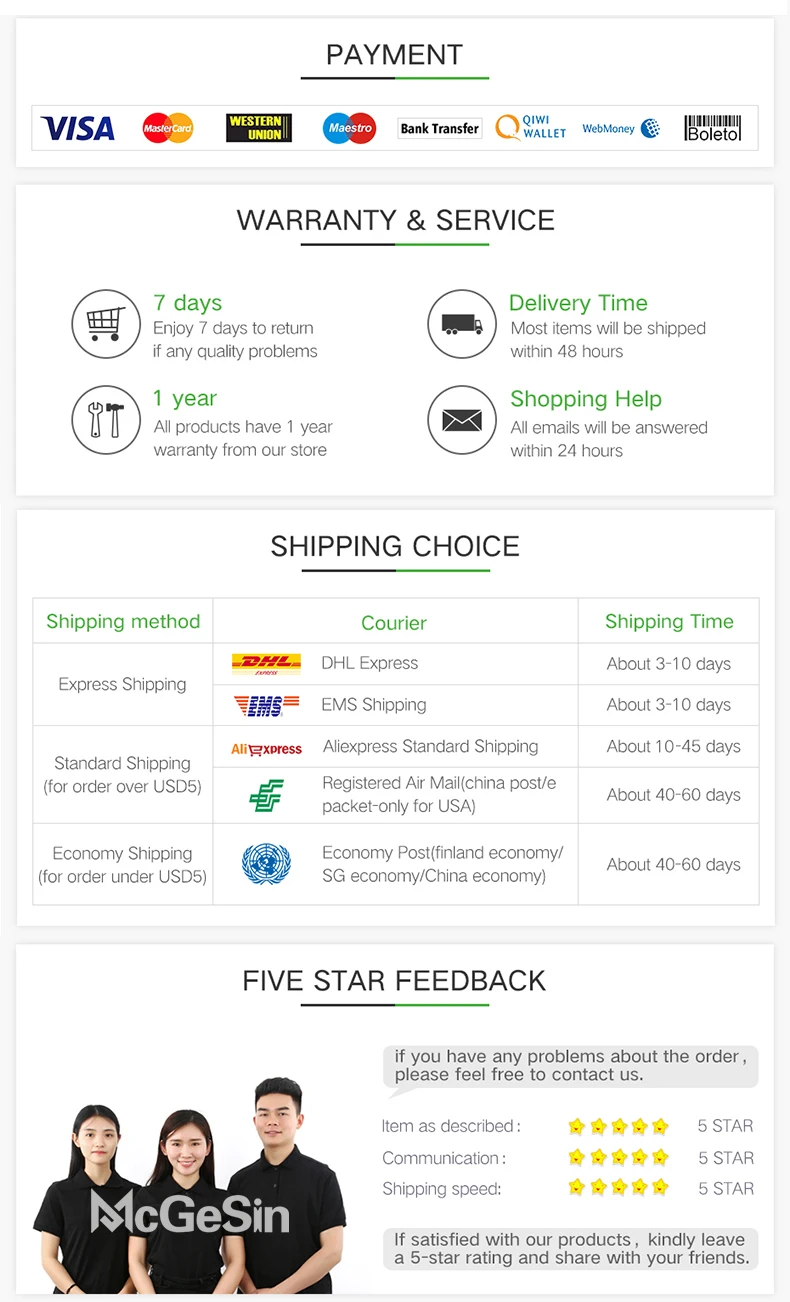Click the Bank Transfer badge
This screenshot has width=790, height=1302.
pos(439,128)
